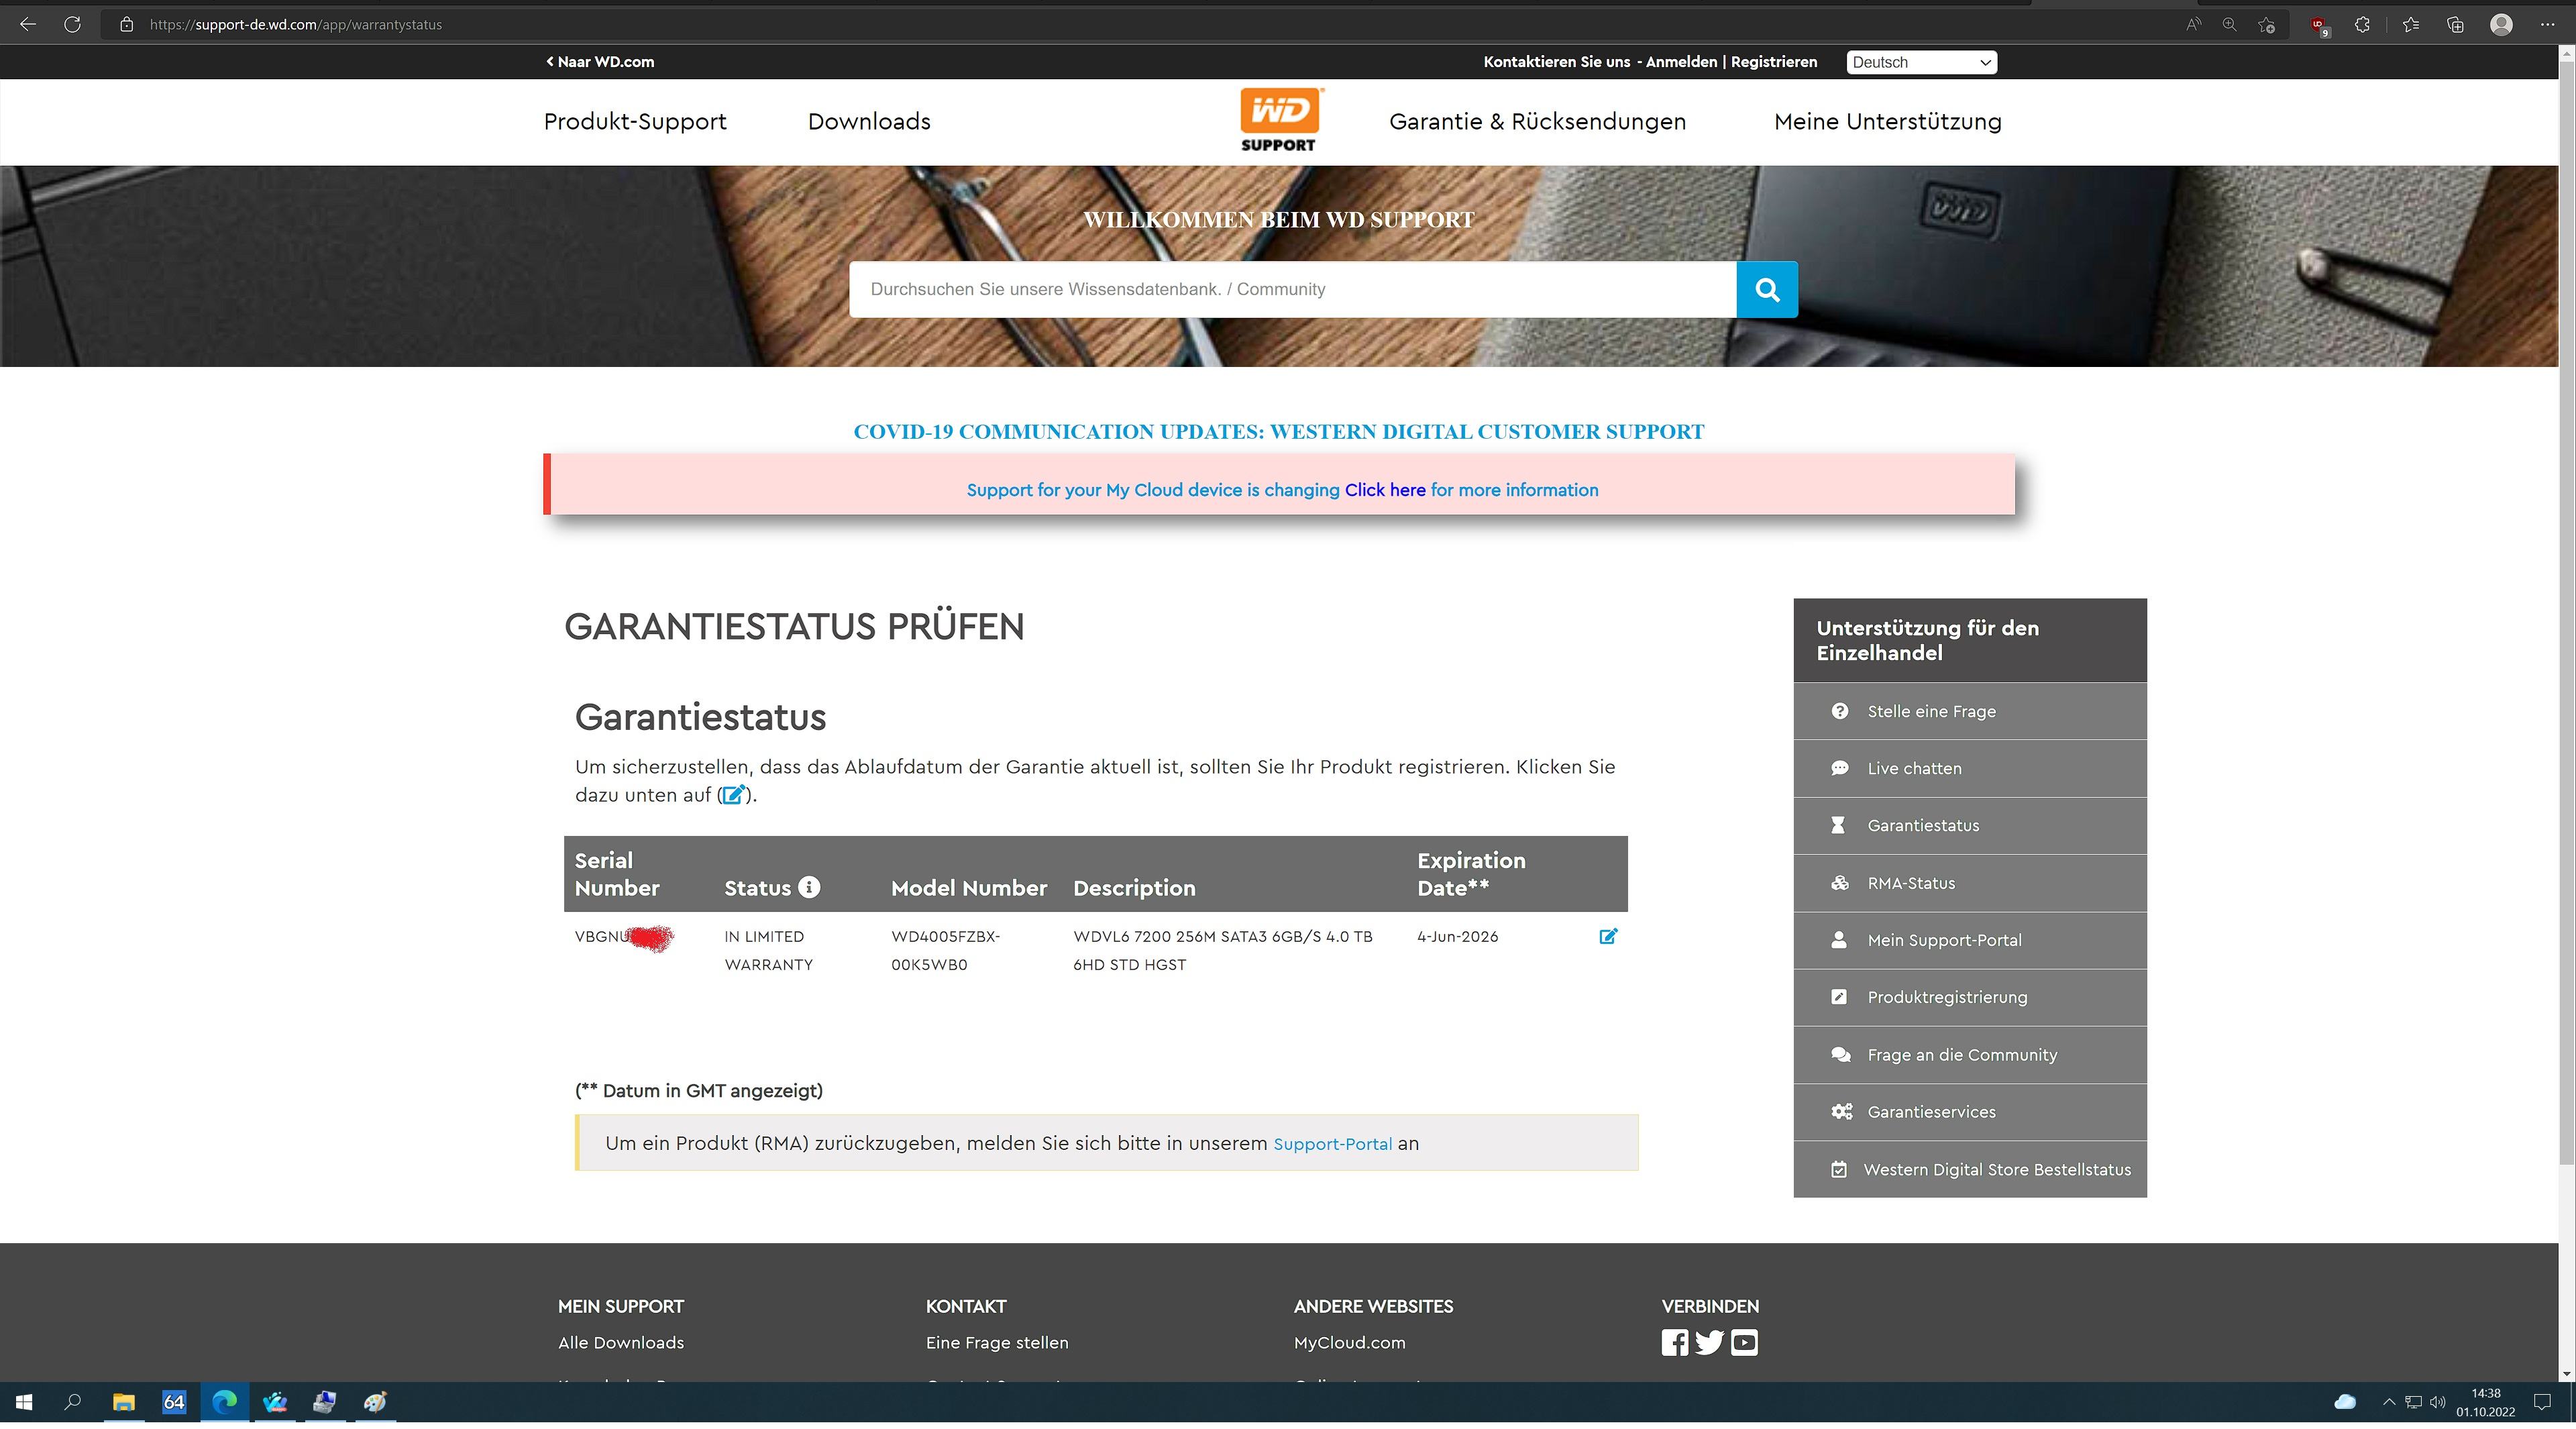Click COVID-19 communication updates link
The height and width of the screenshot is (1429, 2576).
coord(1278,432)
